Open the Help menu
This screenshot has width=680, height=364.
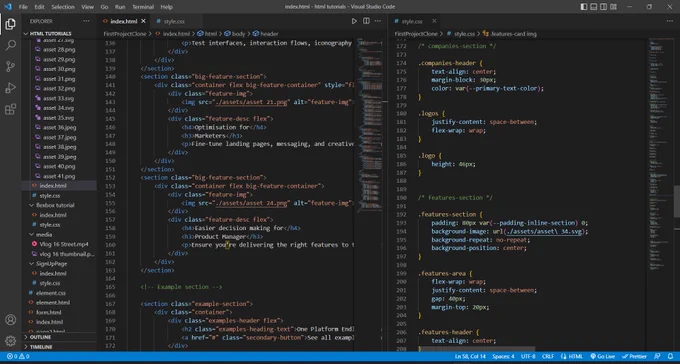(167, 7)
